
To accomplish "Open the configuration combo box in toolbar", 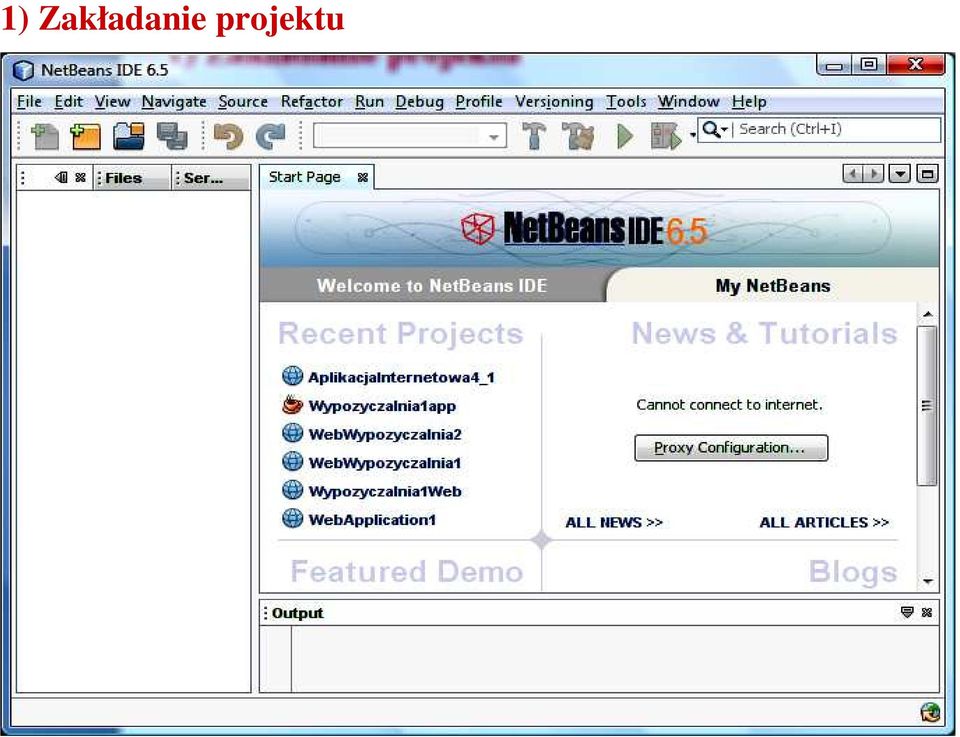I will [410, 136].
